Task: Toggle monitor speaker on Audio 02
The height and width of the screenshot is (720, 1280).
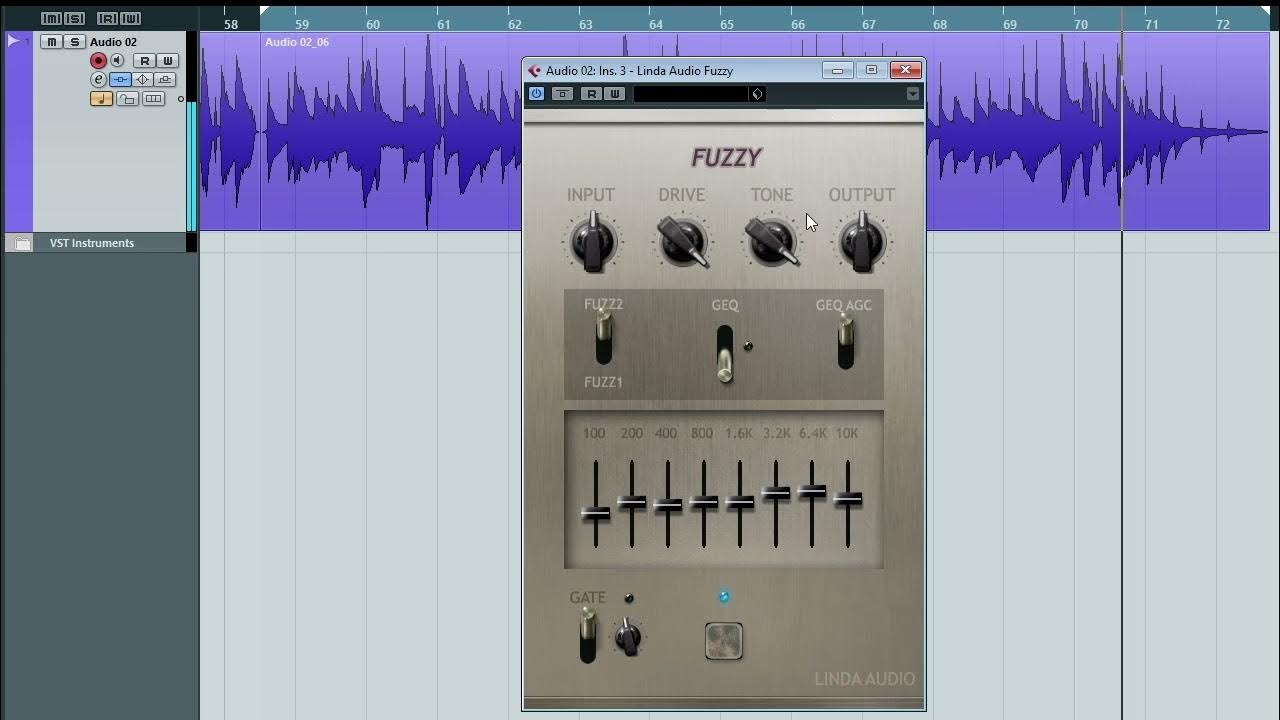Action: click(x=117, y=61)
